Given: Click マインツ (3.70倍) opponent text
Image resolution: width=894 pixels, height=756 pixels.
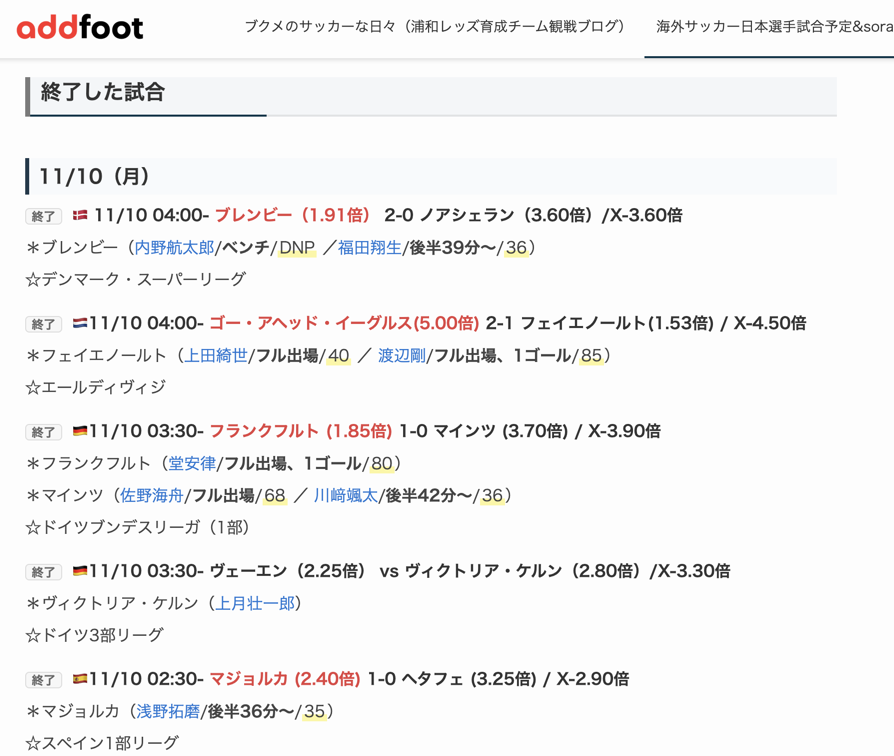Looking at the screenshot, I should (501, 430).
